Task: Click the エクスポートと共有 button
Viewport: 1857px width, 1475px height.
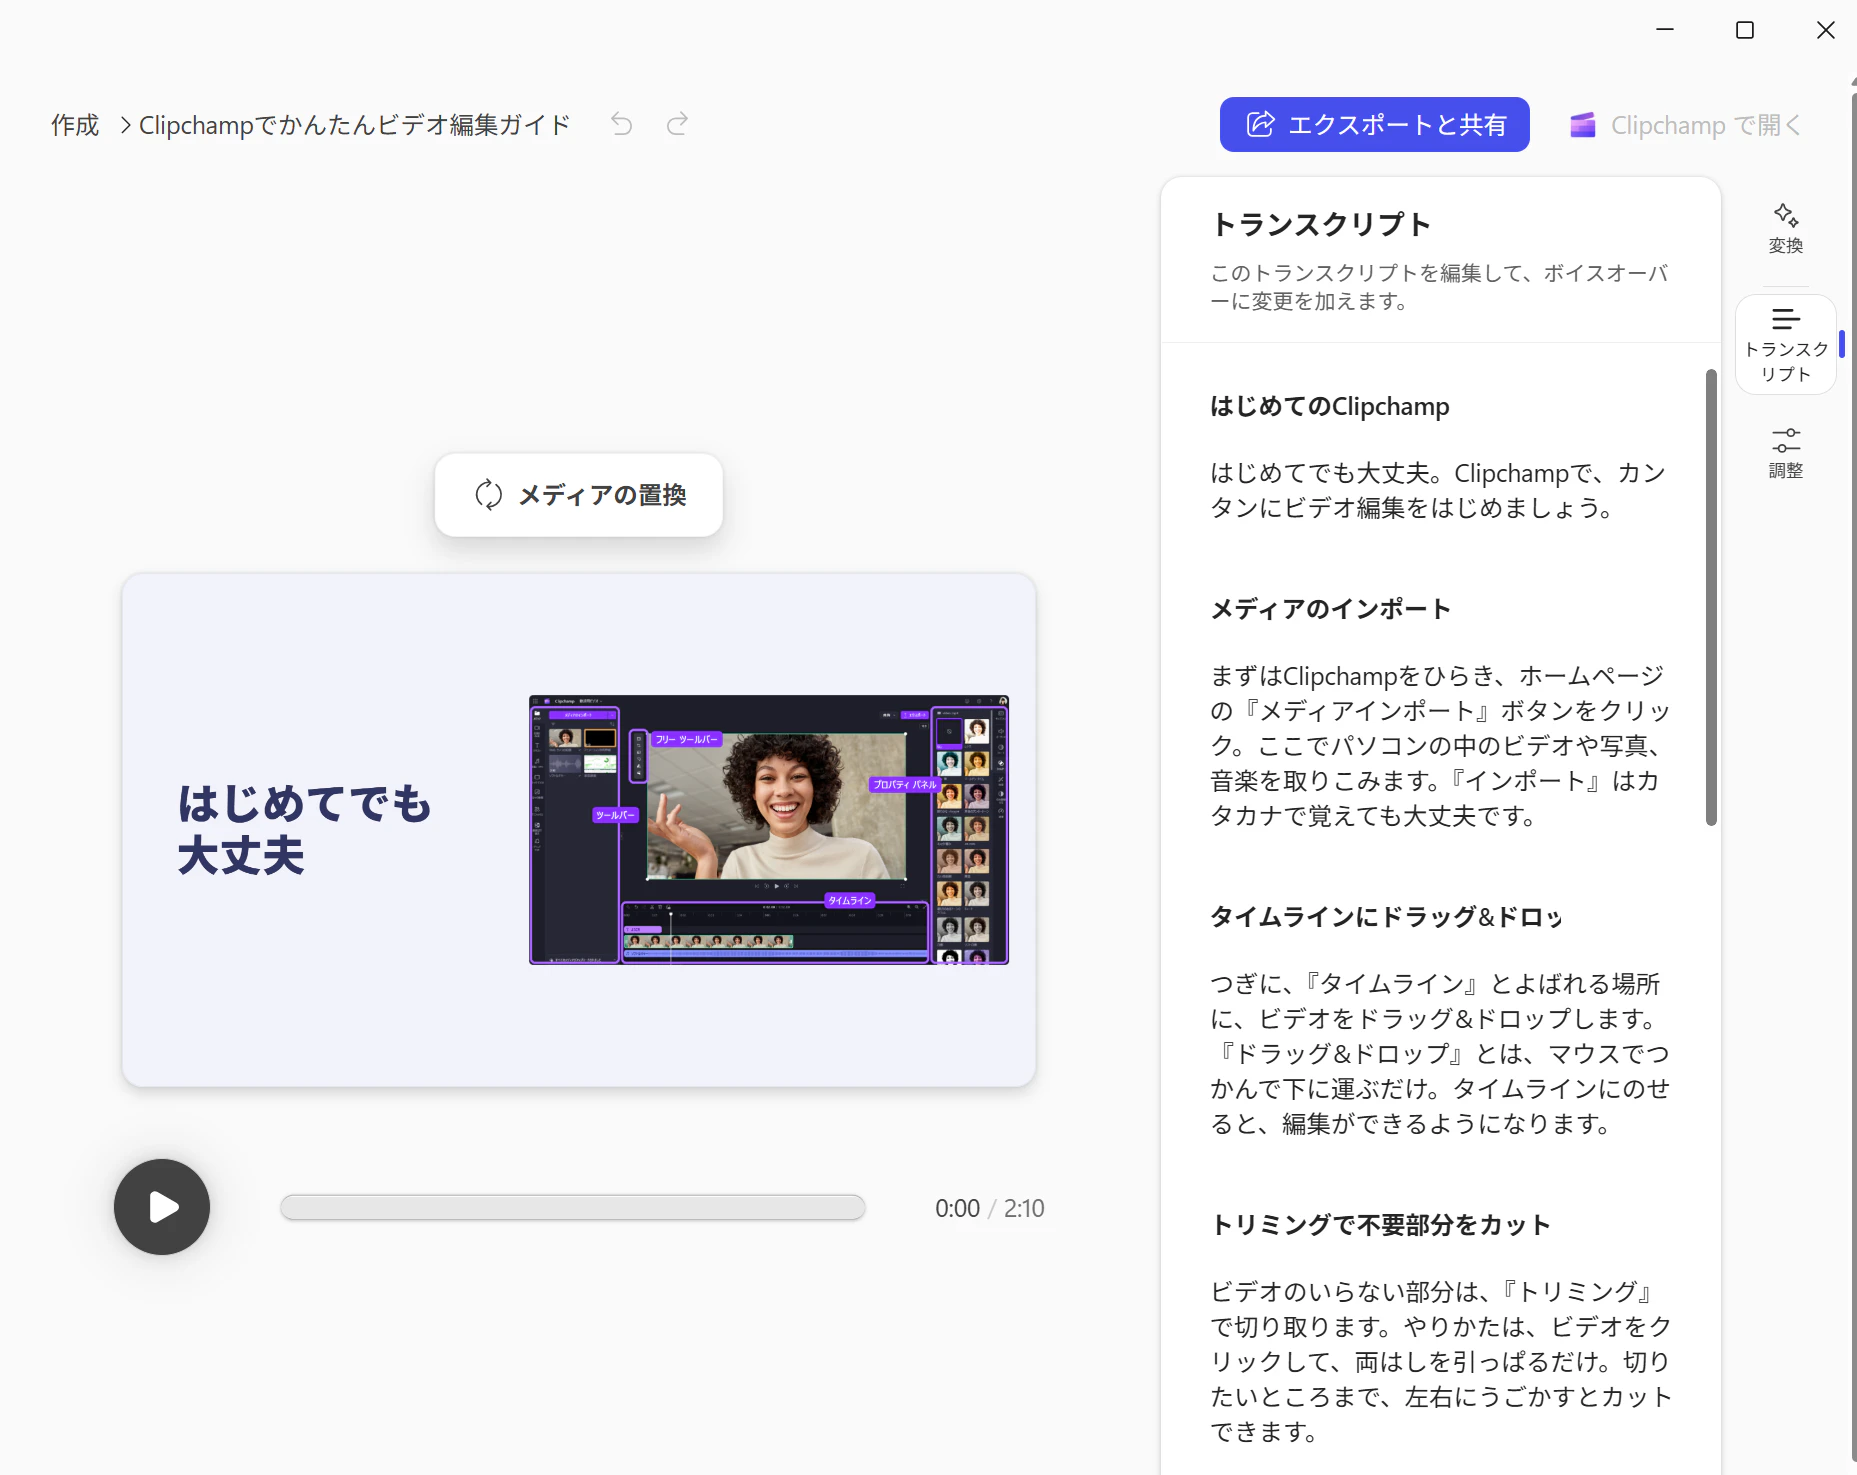Action: 1374,125
